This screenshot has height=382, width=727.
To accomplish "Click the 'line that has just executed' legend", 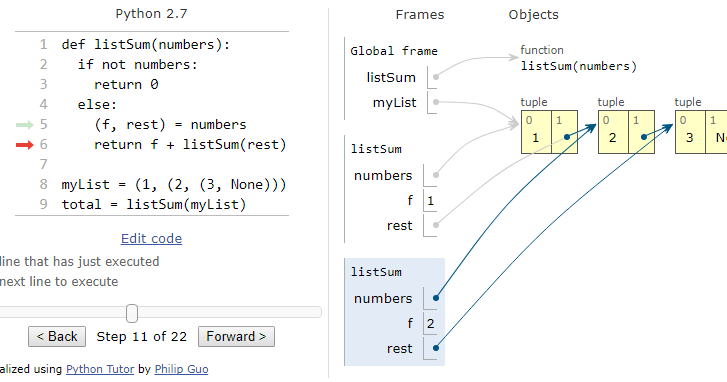I will 79,261.
